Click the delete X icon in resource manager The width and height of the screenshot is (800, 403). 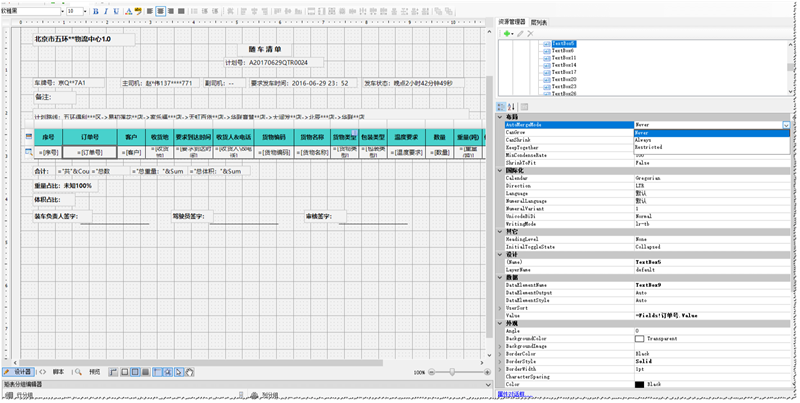pyautogui.click(x=531, y=33)
